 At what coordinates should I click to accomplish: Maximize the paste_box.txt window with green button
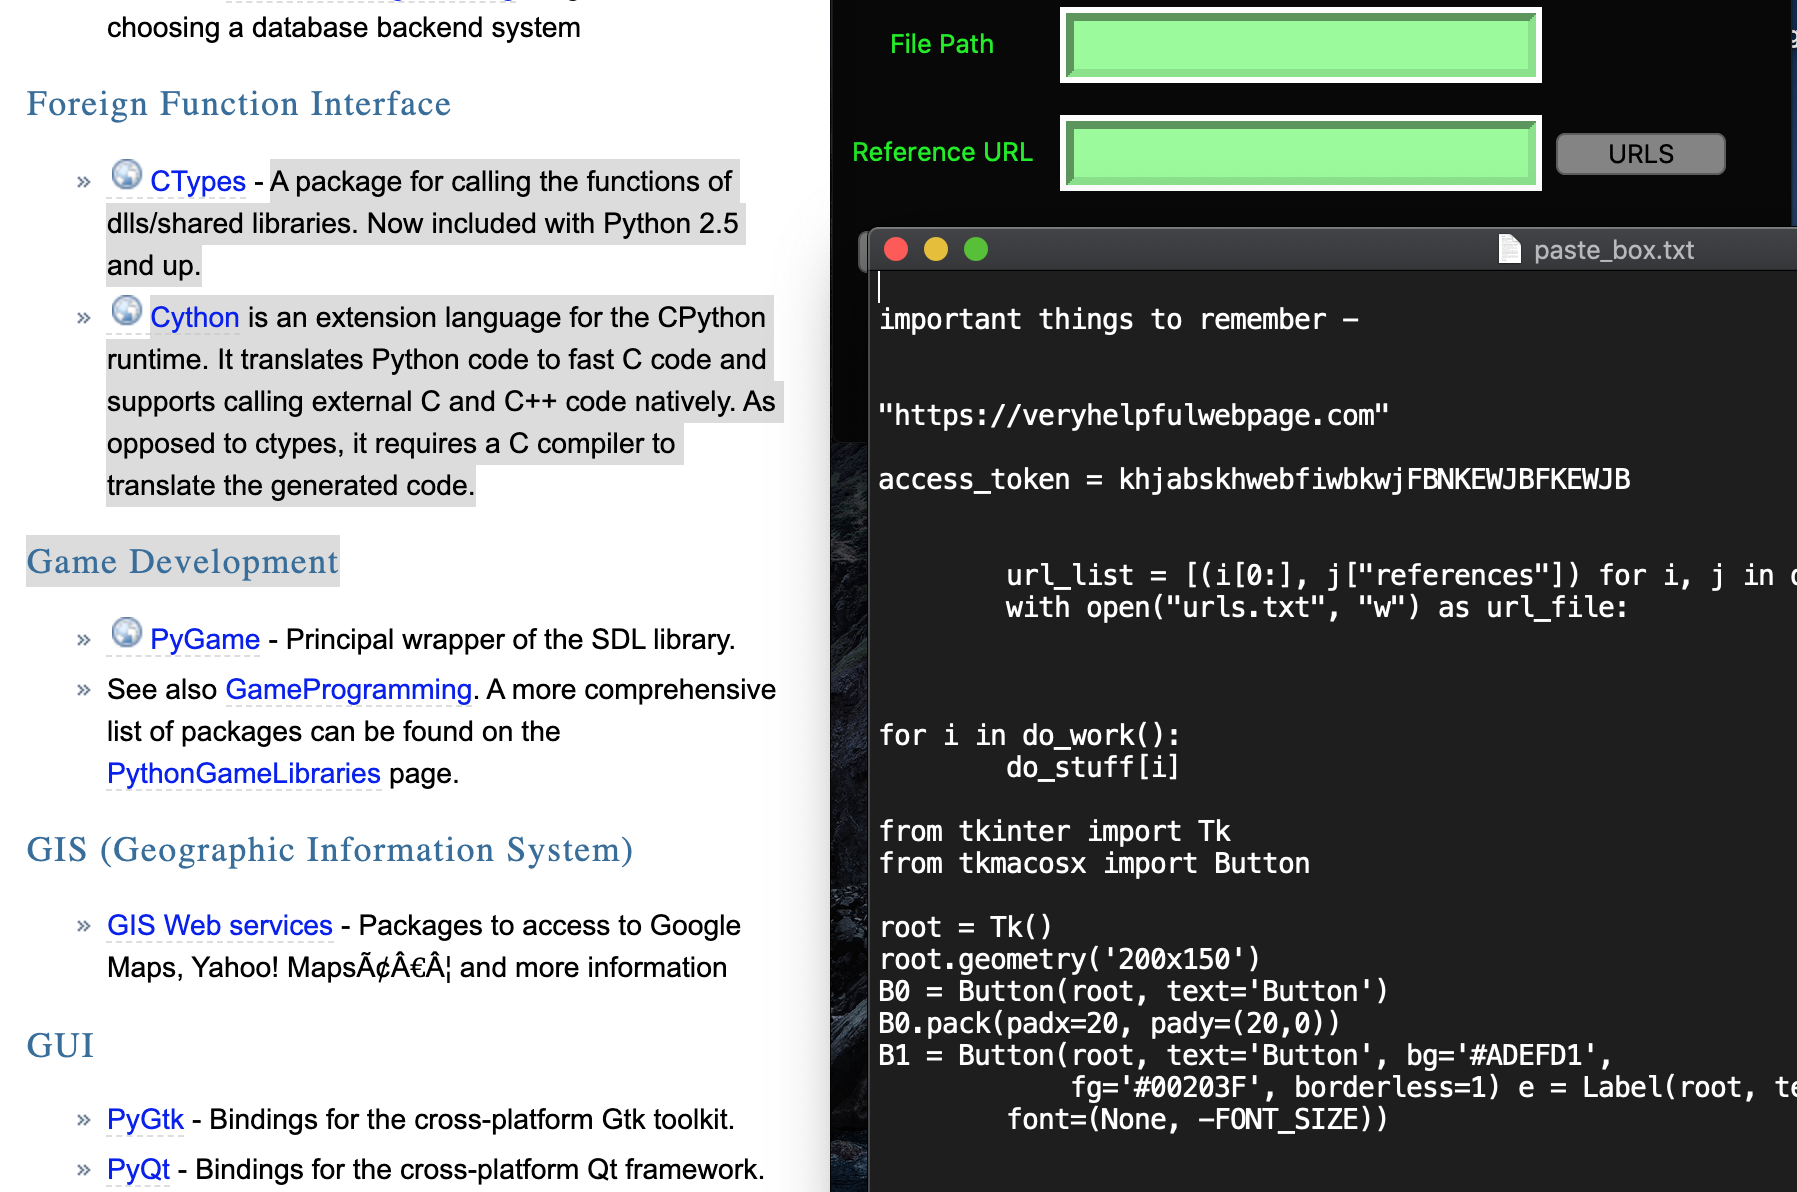[976, 249]
